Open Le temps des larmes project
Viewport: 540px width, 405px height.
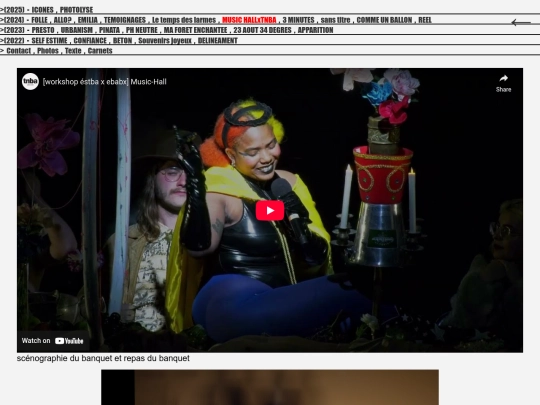184,20
